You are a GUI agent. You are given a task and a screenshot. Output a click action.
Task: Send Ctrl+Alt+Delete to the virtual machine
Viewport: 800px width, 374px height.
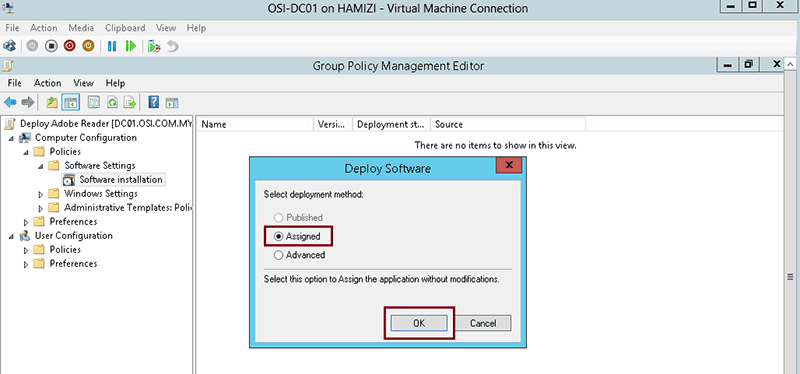click(x=9, y=46)
